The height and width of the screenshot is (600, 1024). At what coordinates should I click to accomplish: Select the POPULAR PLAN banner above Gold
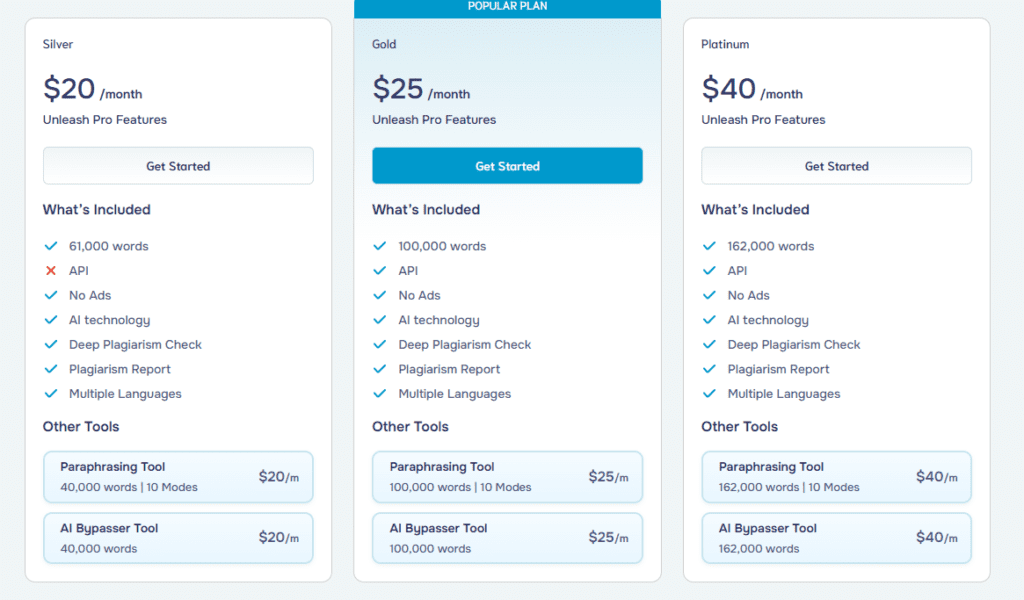(507, 7)
